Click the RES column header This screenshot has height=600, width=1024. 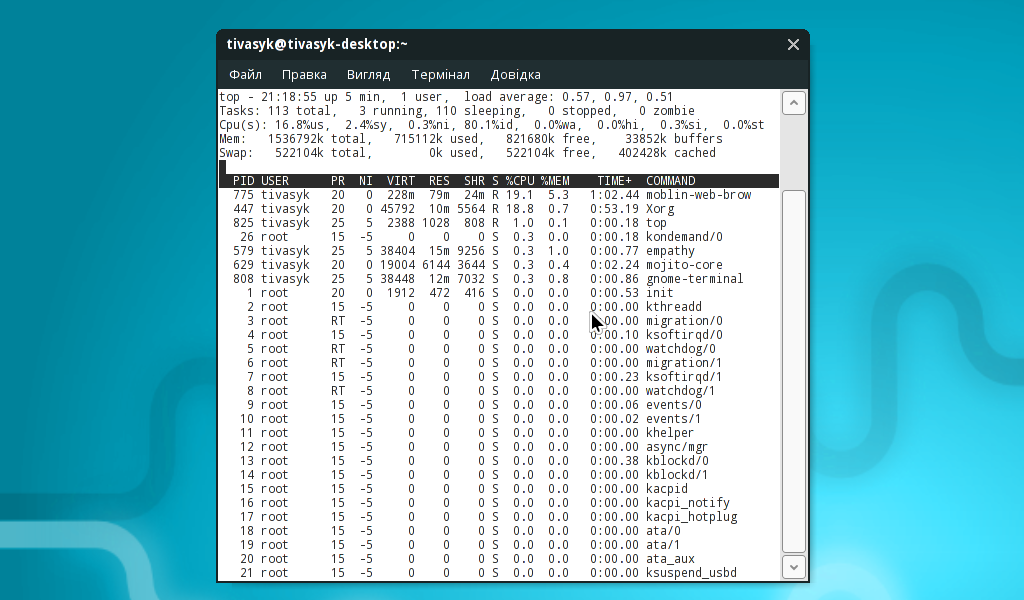[439, 181]
